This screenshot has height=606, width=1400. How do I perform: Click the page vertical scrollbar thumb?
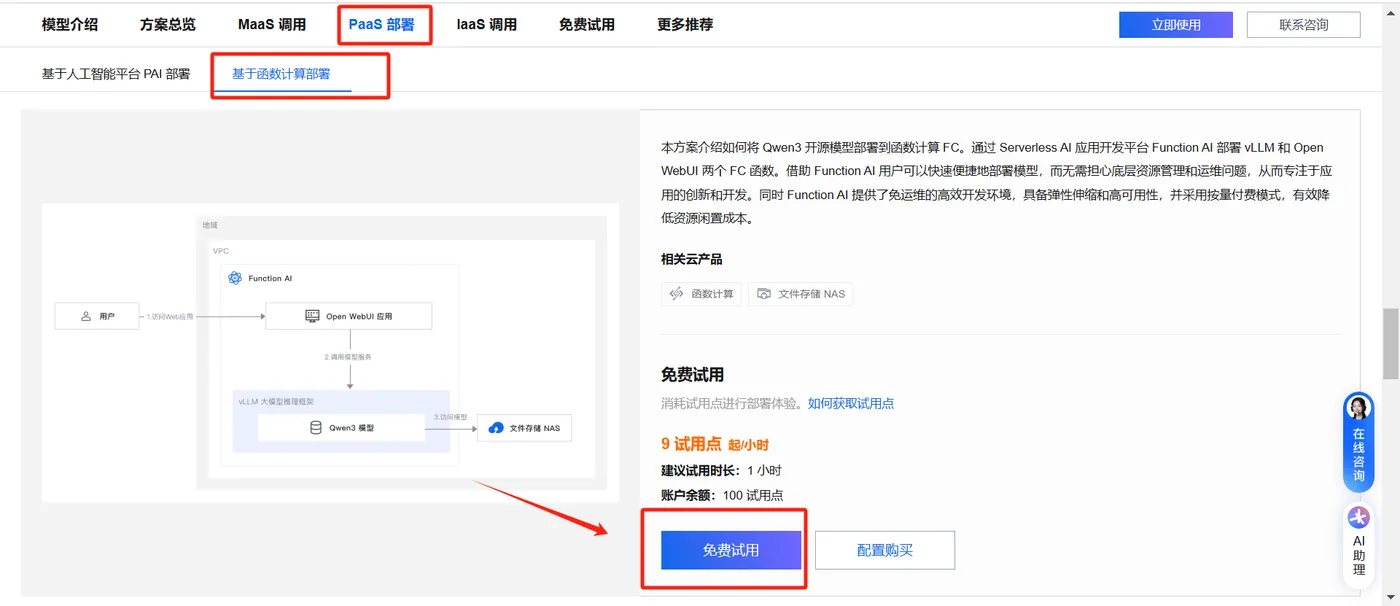pyautogui.click(x=1391, y=344)
